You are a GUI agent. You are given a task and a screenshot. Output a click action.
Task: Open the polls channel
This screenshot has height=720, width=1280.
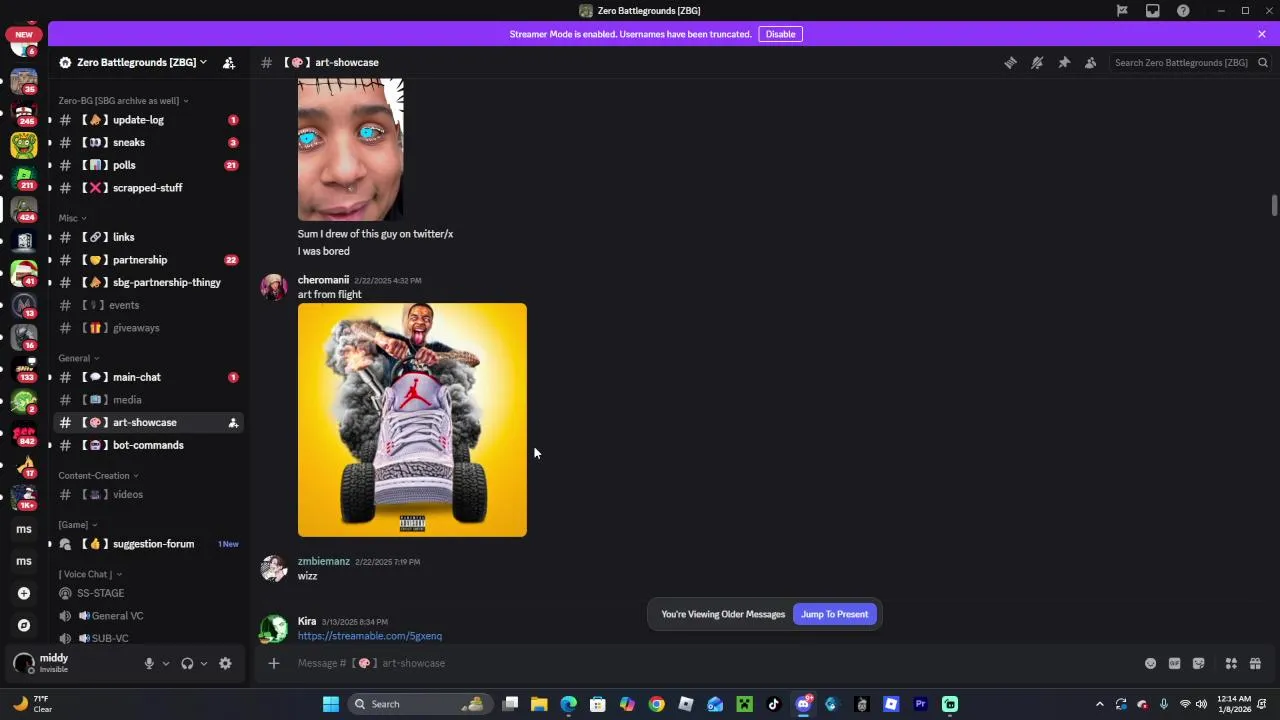[x=148, y=165]
